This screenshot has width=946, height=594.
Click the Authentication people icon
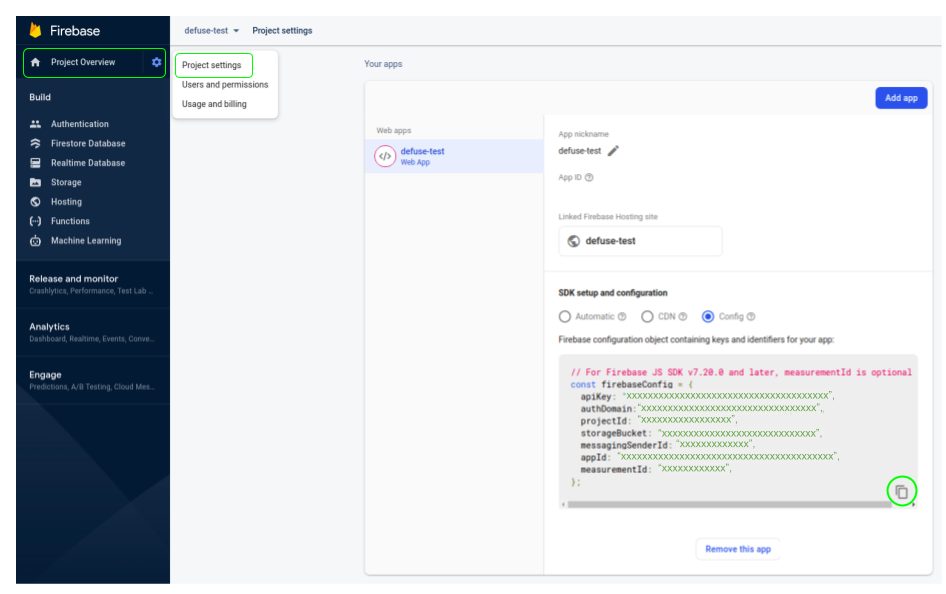point(36,124)
